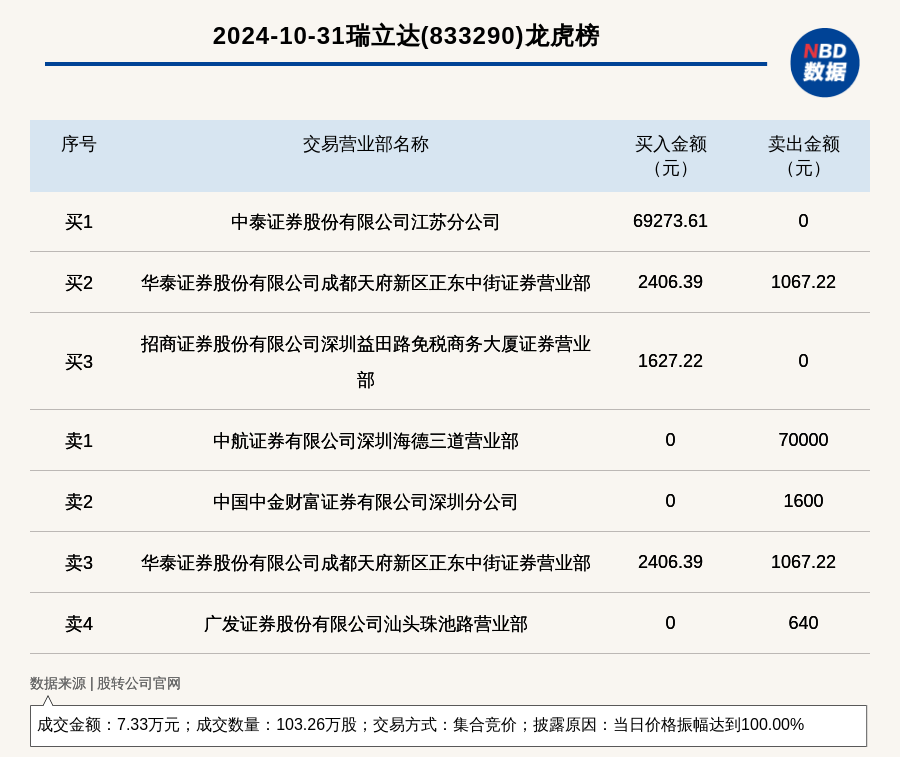Select the buy amount 69273.61

[670, 221]
